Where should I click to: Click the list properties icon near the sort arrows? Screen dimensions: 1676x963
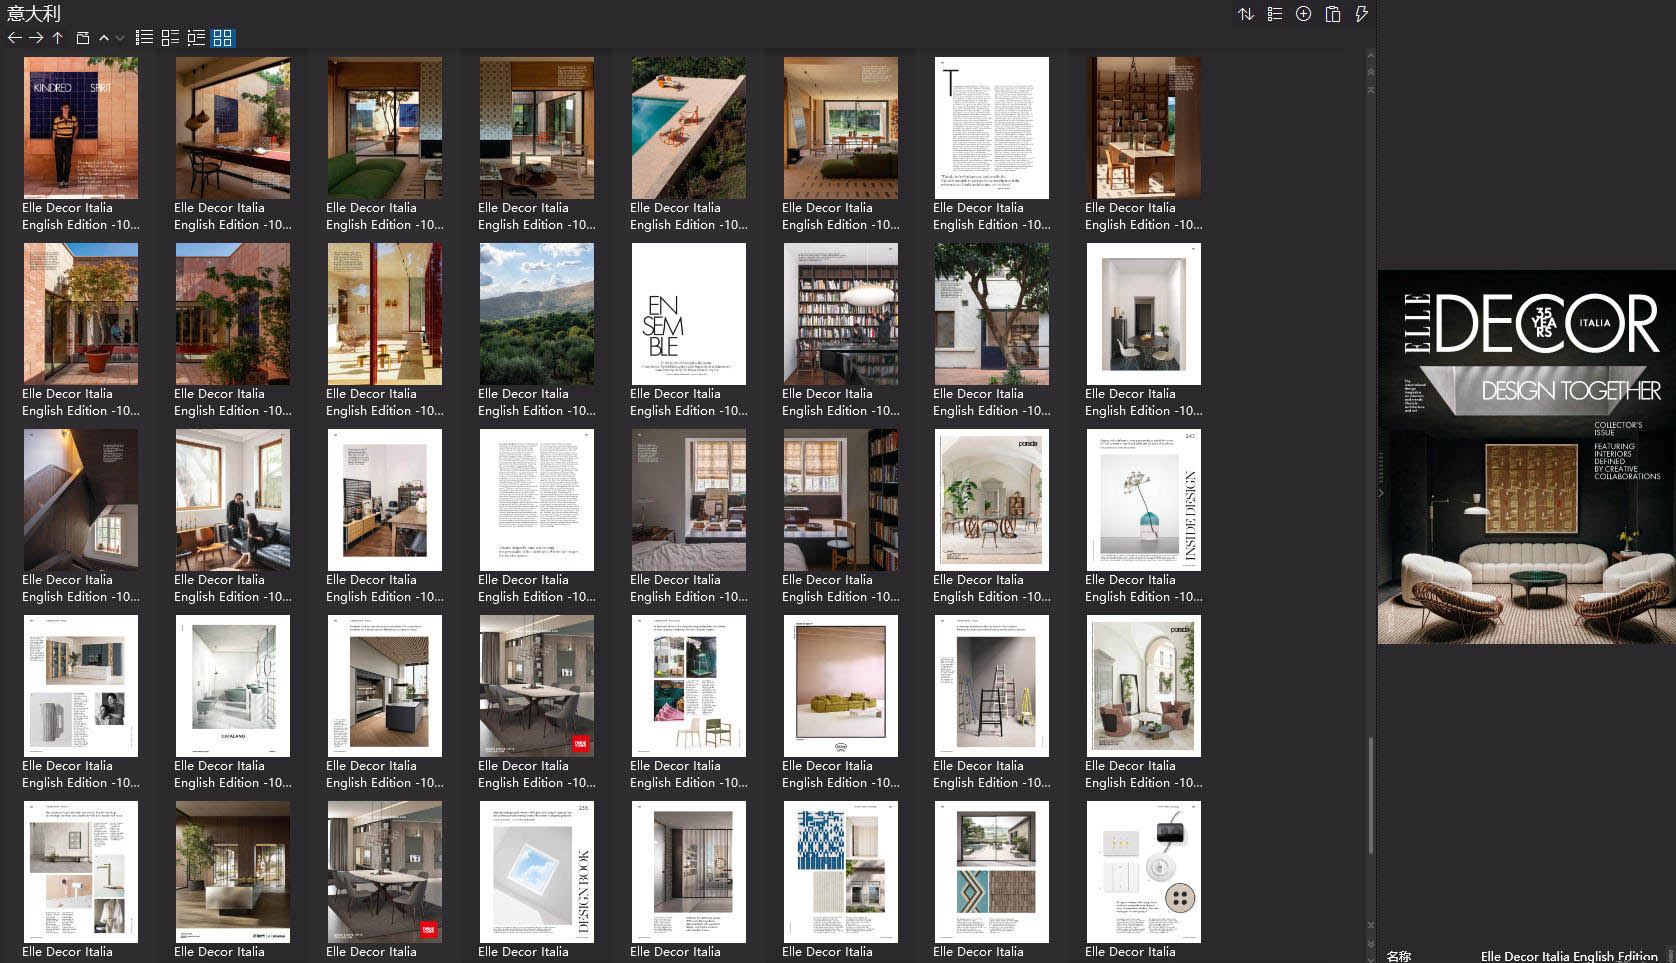click(x=1274, y=14)
